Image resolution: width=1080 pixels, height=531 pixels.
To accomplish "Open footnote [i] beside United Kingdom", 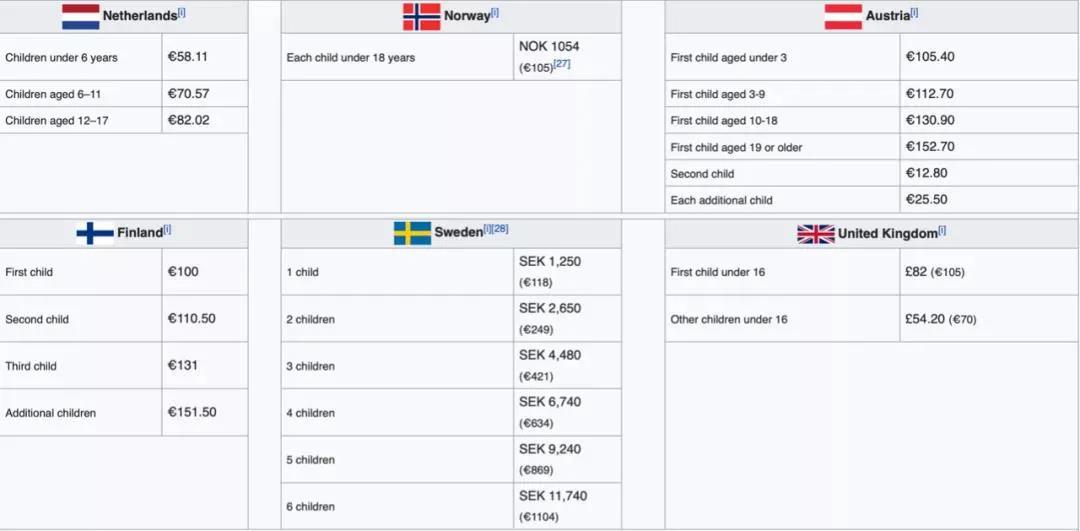I will click(942, 230).
